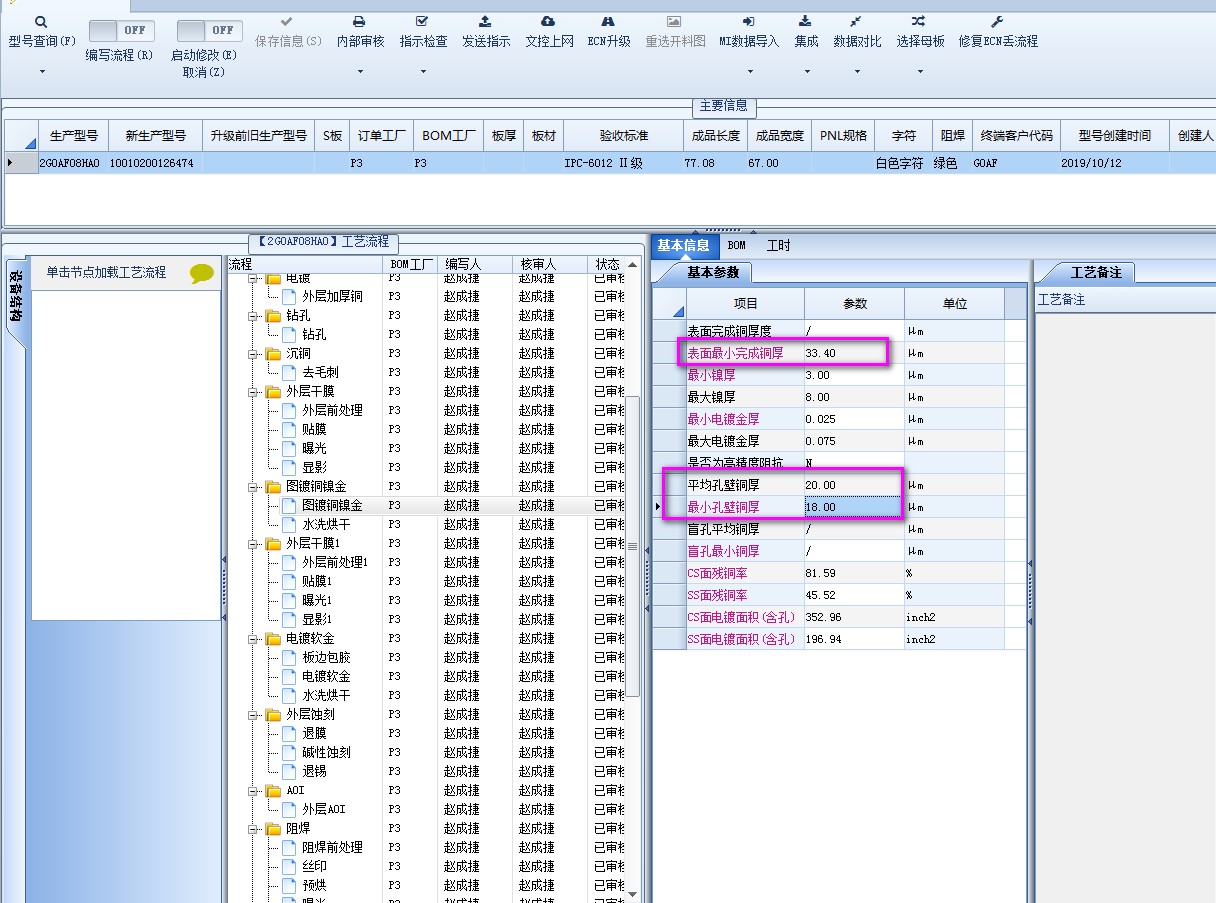
Task: Click the 文控上网 cloud upload icon
Action: (548, 21)
